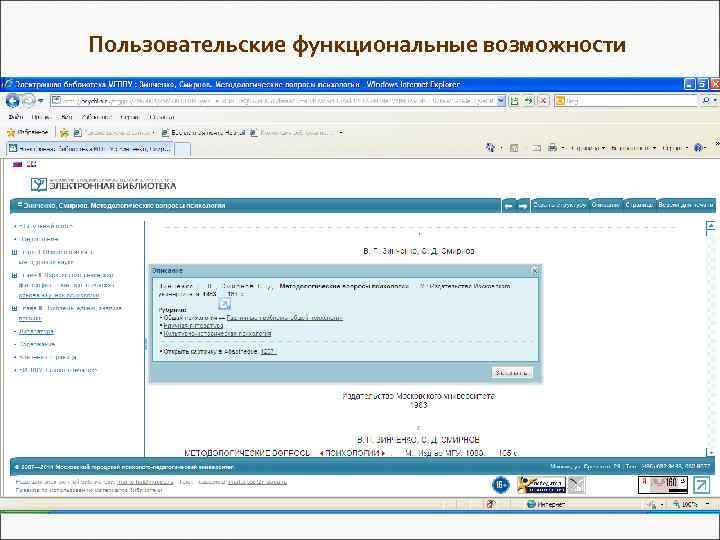The height and width of the screenshot is (540, 720).
Task: Open the Избранное menu in menu bar
Action: [x=96, y=117]
